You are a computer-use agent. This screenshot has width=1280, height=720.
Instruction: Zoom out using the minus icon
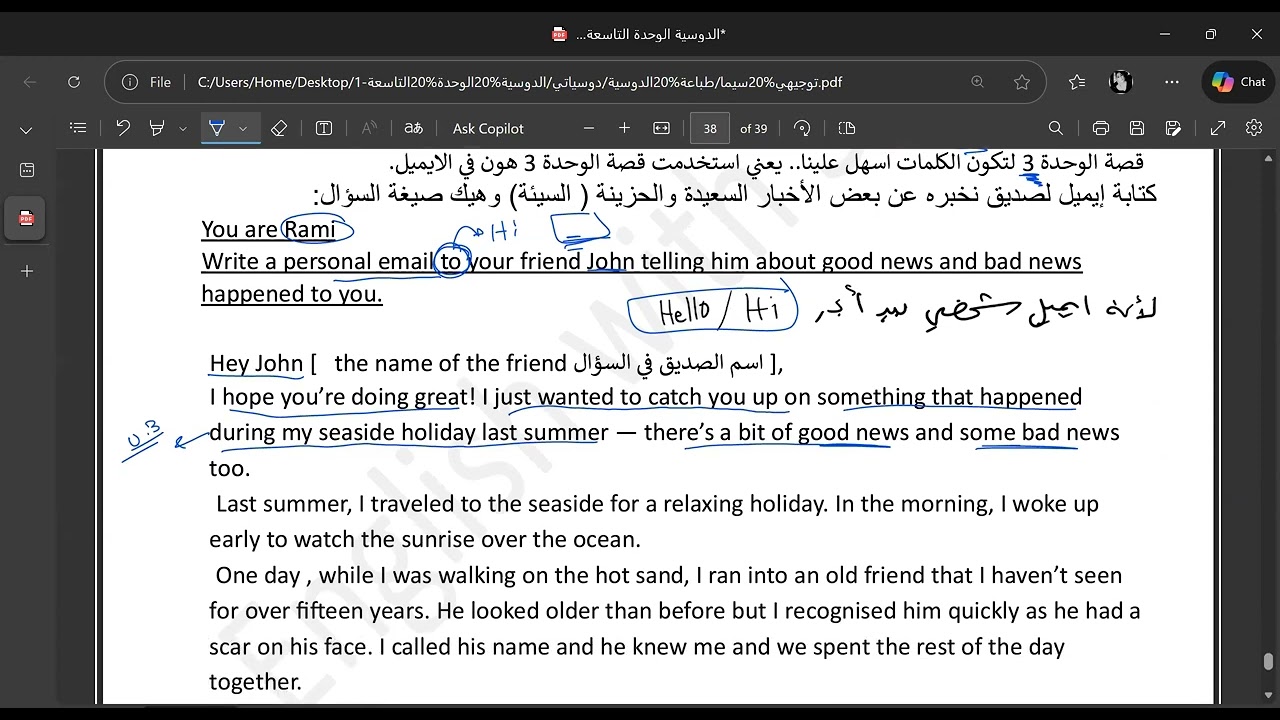click(x=589, y=128)
